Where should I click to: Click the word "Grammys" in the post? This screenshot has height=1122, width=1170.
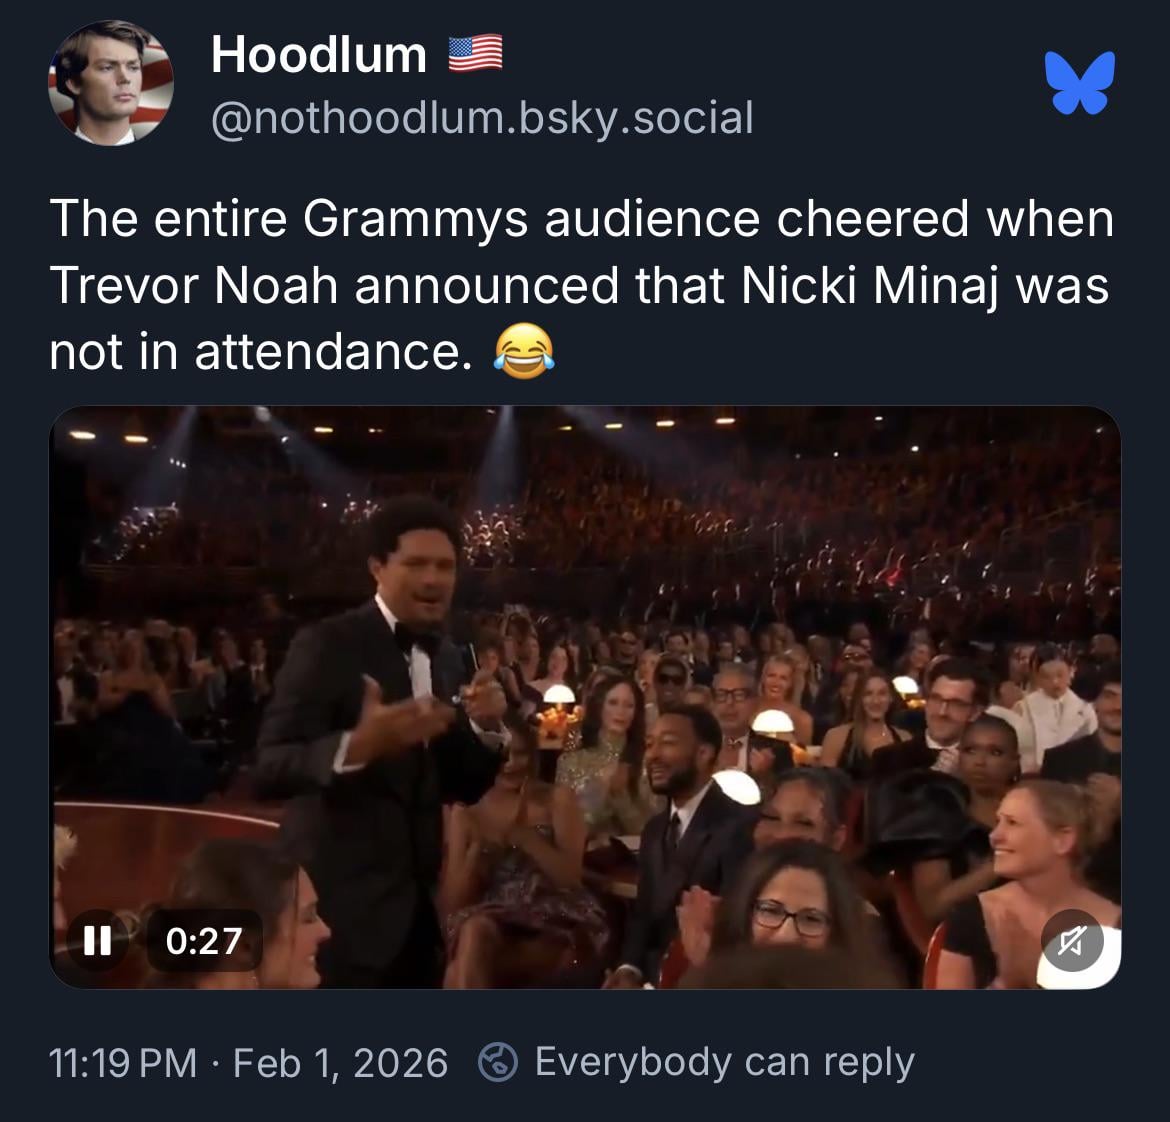[x=415, y=218]
